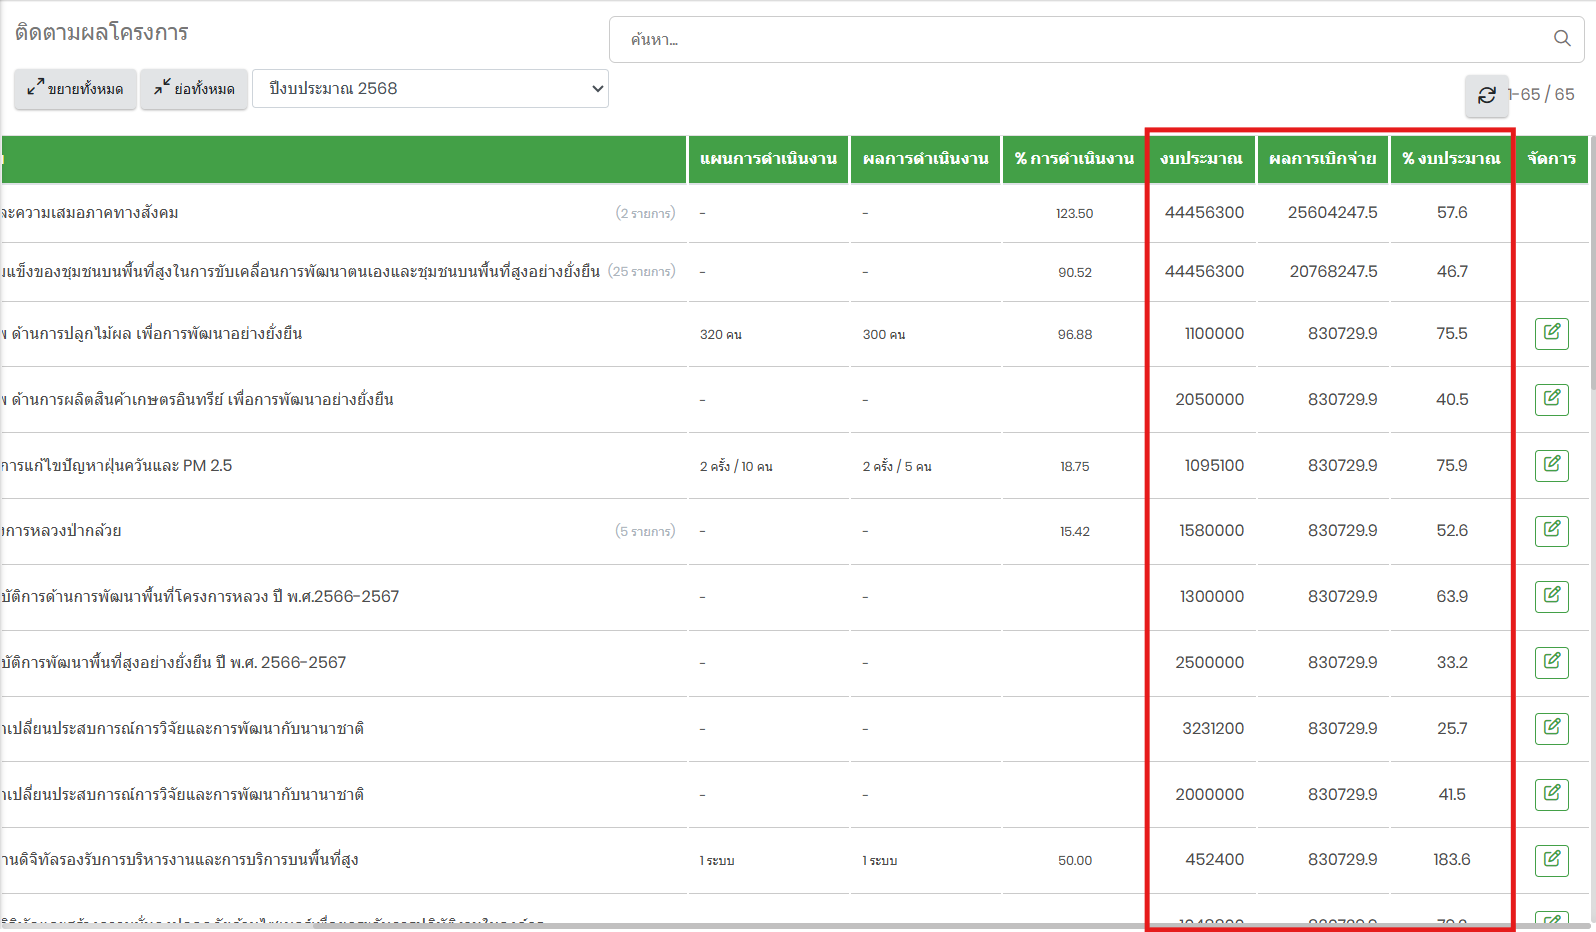Click the refresh table icon button
Viewport: 1596px width, 932px height.
[1486, 95]
